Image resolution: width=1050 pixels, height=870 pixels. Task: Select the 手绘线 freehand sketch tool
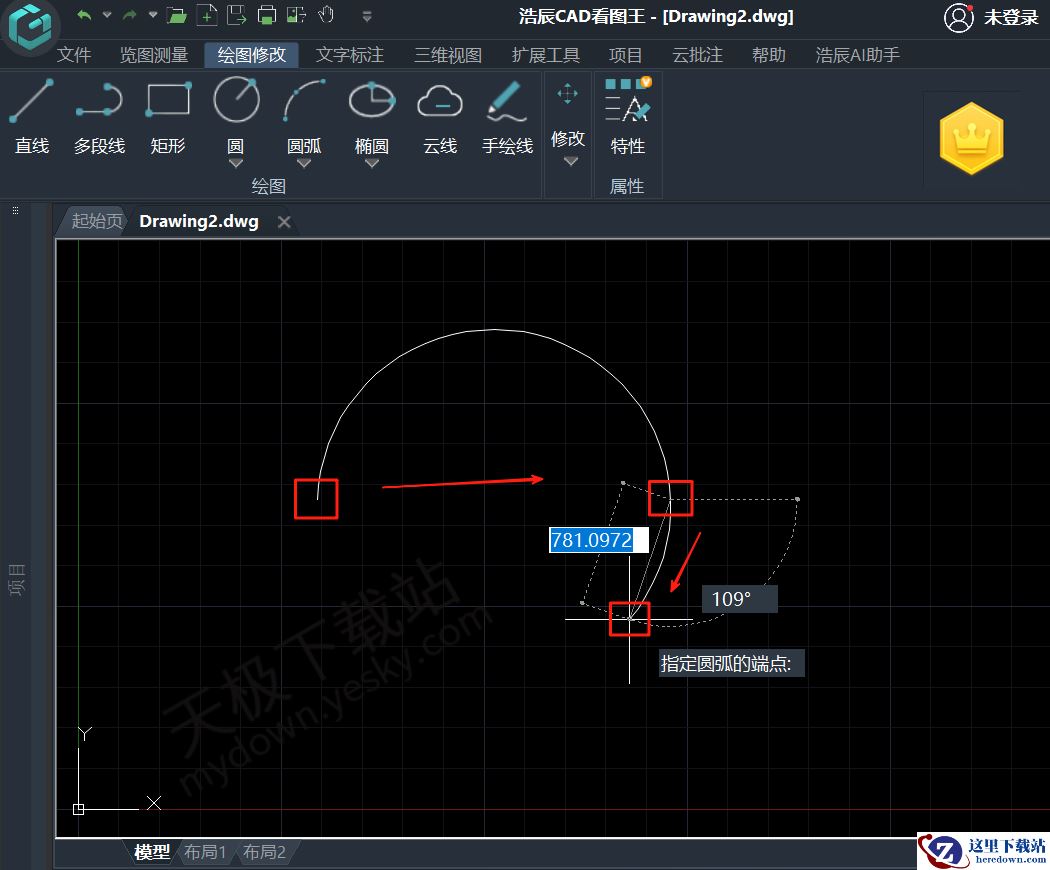tap(508, 115)
